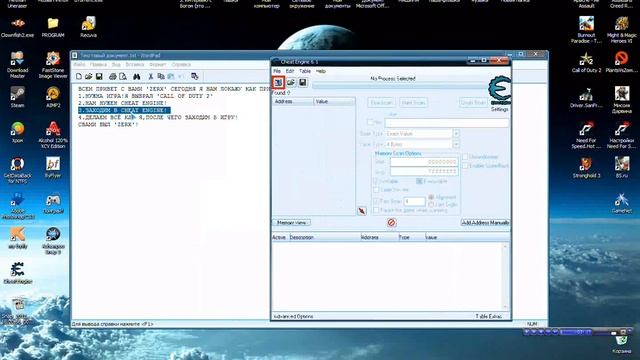The width and height of the screenshot is (640, 360).
Task: Click Add Address Manually button
Action: coord(485,222)
